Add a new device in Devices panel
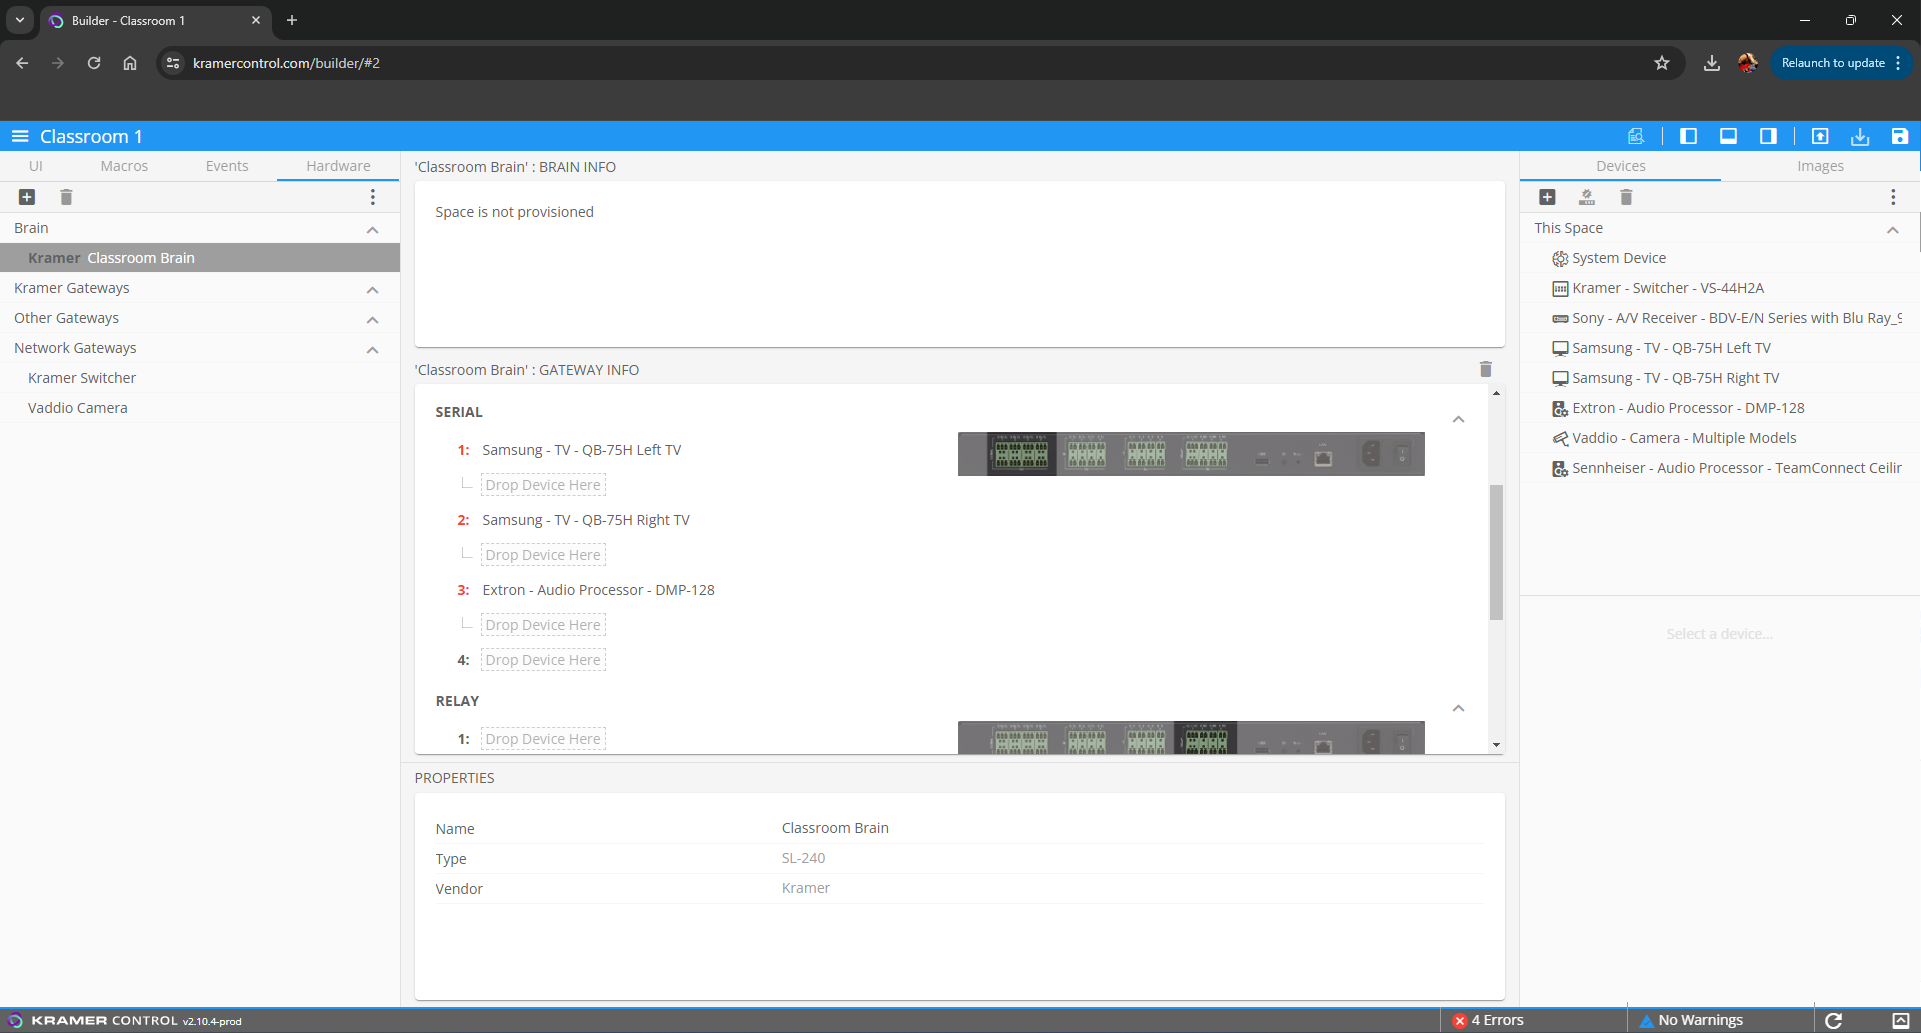The image size is (1921, 1033). [1547, 197]
